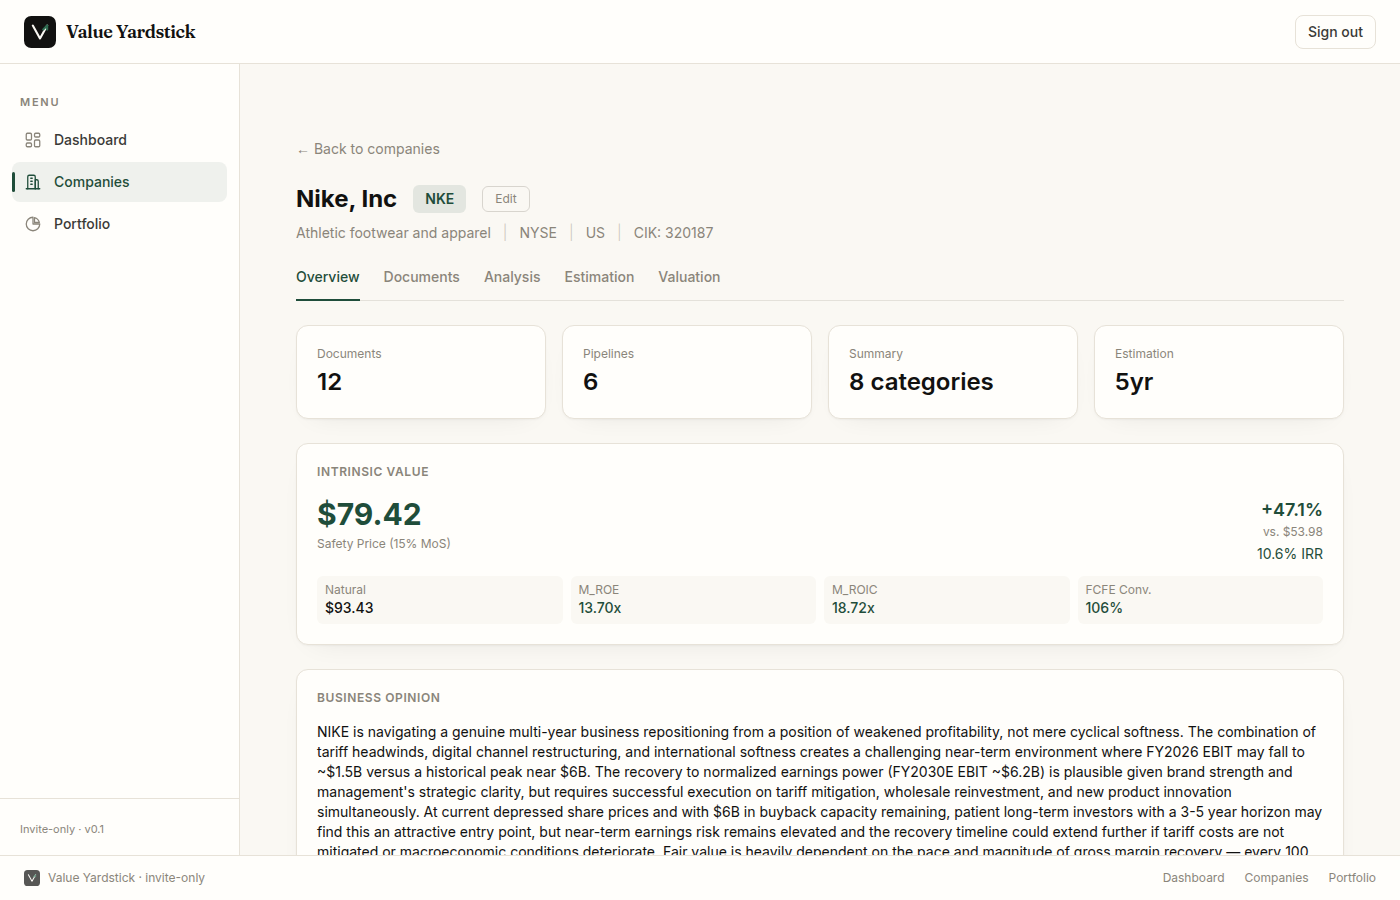Click the 10.6% IRR text
This screenshot has height=900, width=1400.
[x=1290, y=554]
